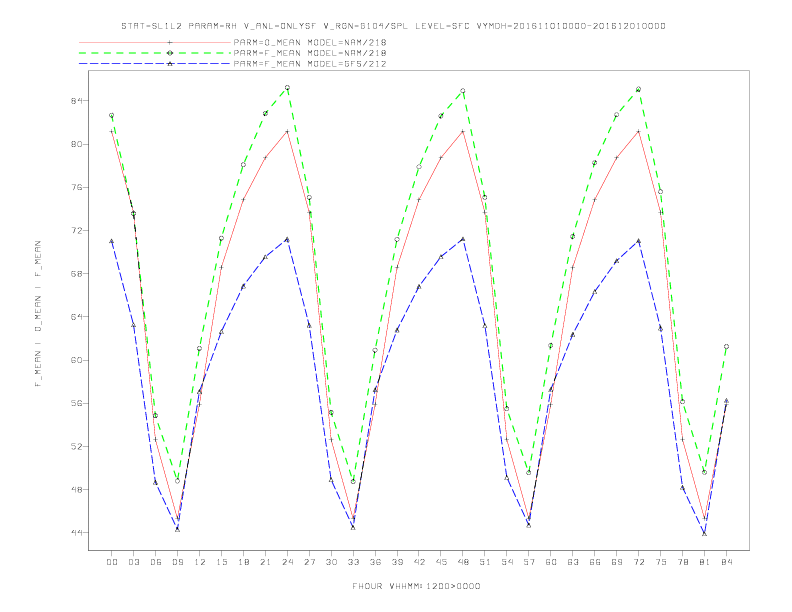Click x-axis tick label 60

(x=551, y=562)
